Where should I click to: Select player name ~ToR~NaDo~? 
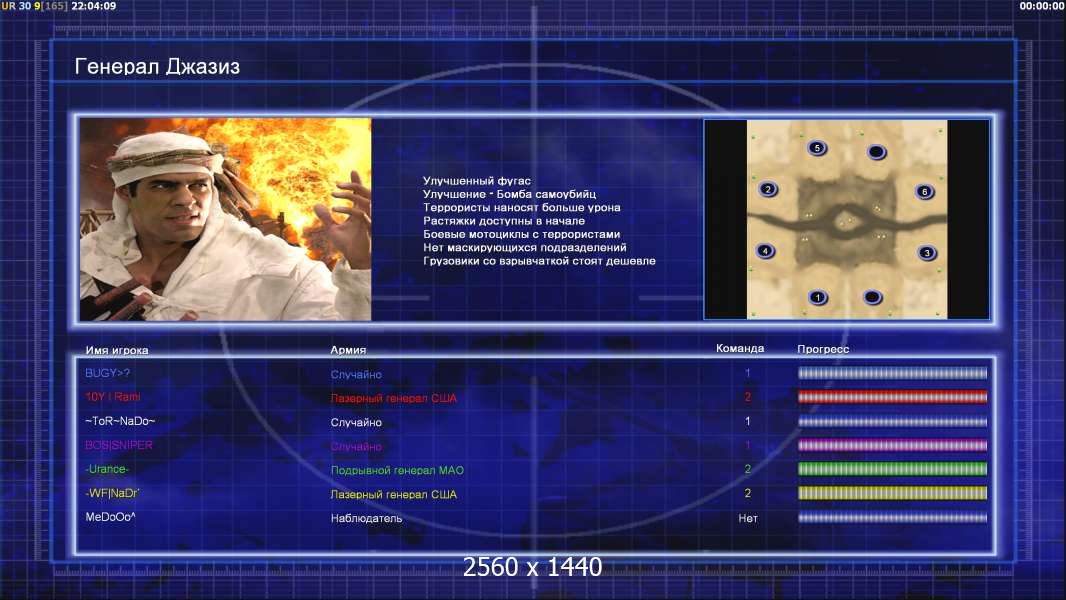(x=120, y=421)
